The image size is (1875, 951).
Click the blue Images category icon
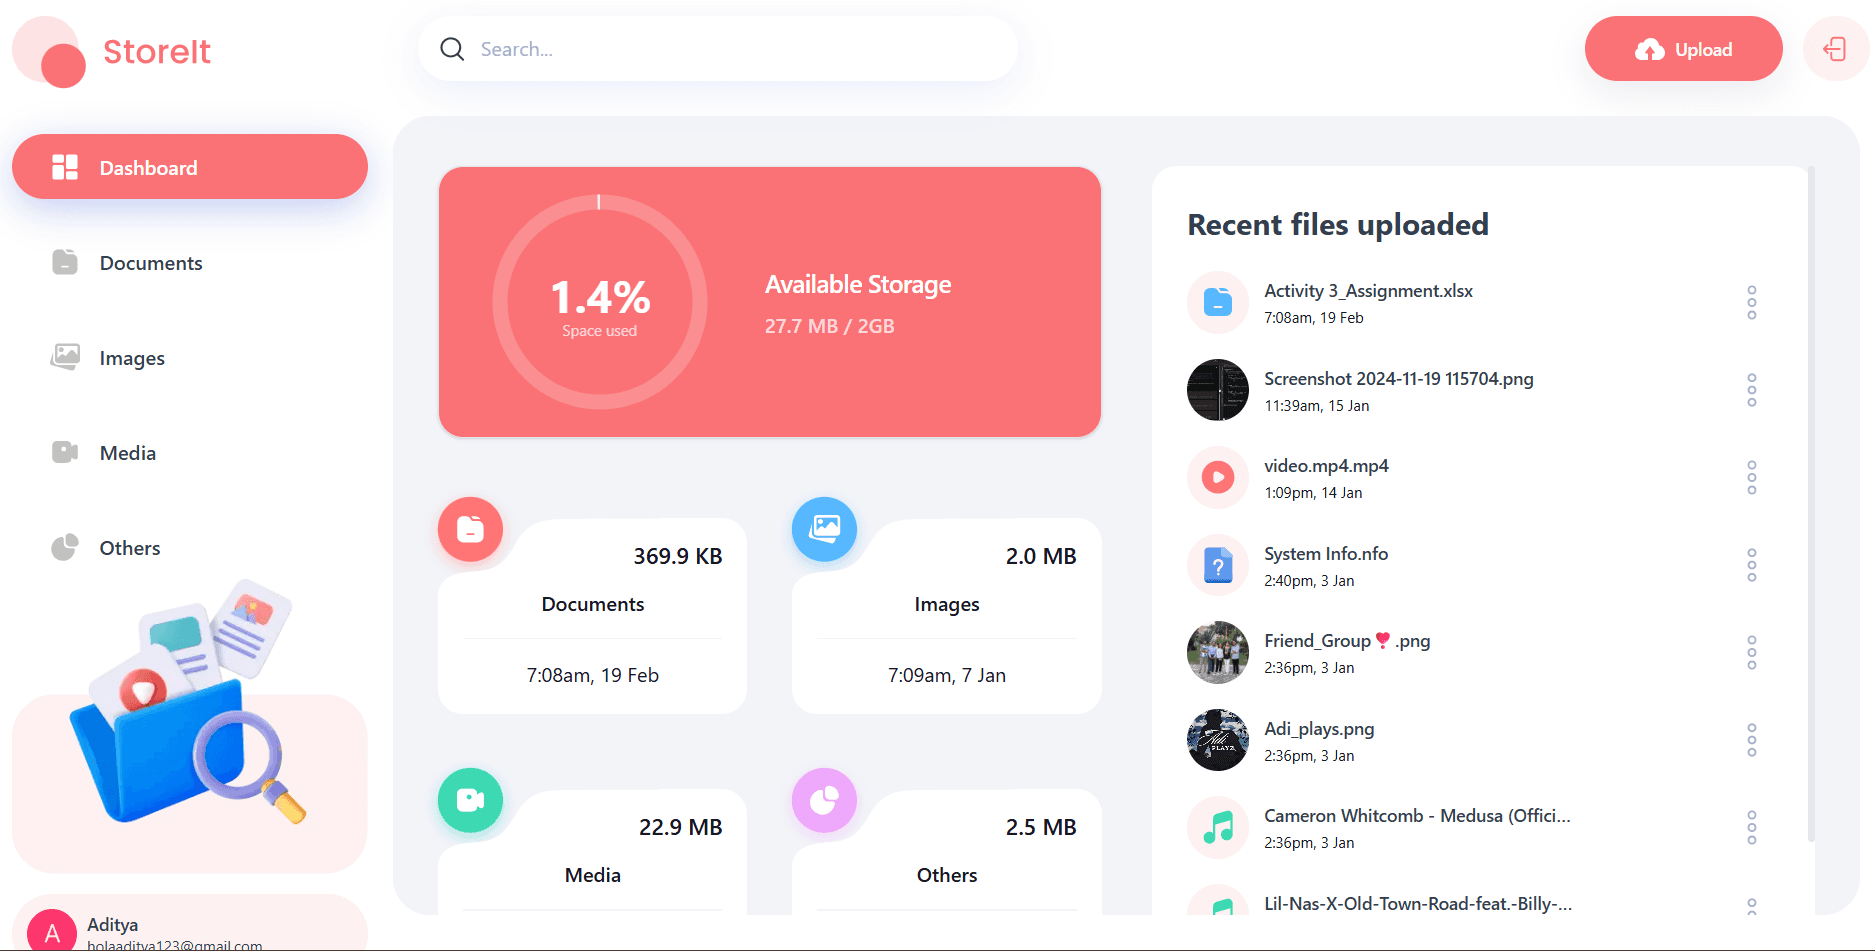(x=824, y=529)
